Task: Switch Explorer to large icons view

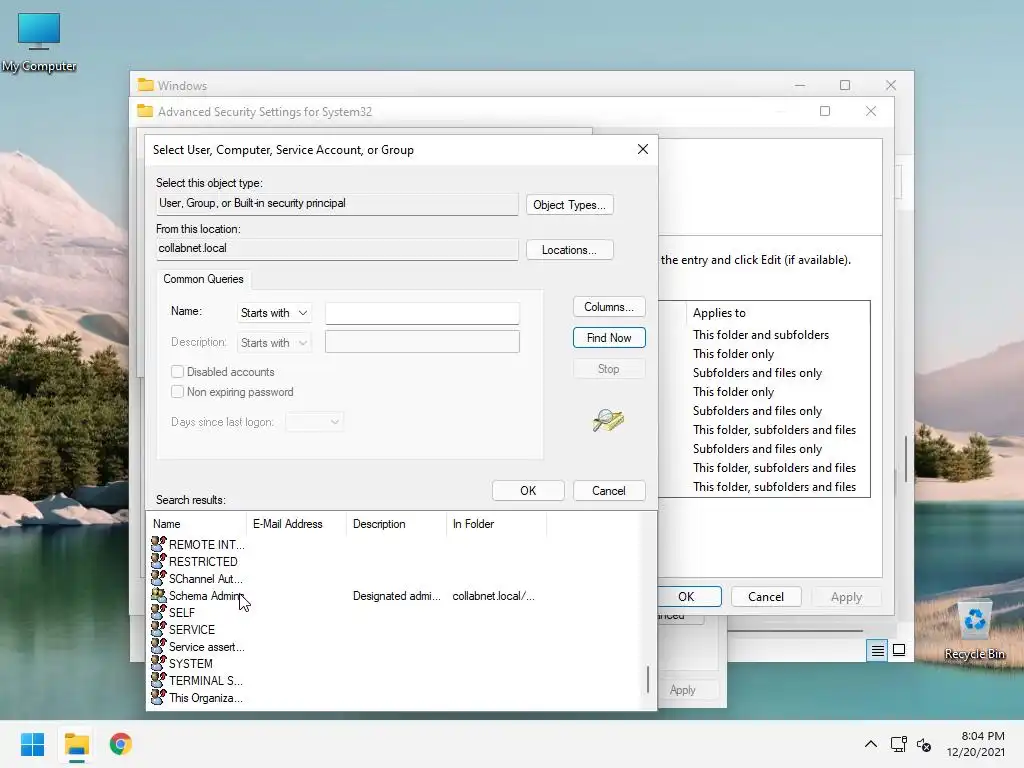Action: pos(899,650)
